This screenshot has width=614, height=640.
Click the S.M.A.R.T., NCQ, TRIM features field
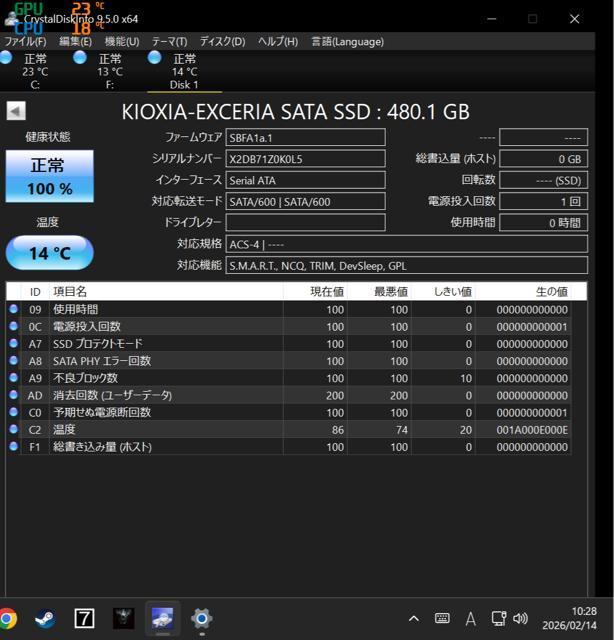pyautogui.click(x=407, y=265)
